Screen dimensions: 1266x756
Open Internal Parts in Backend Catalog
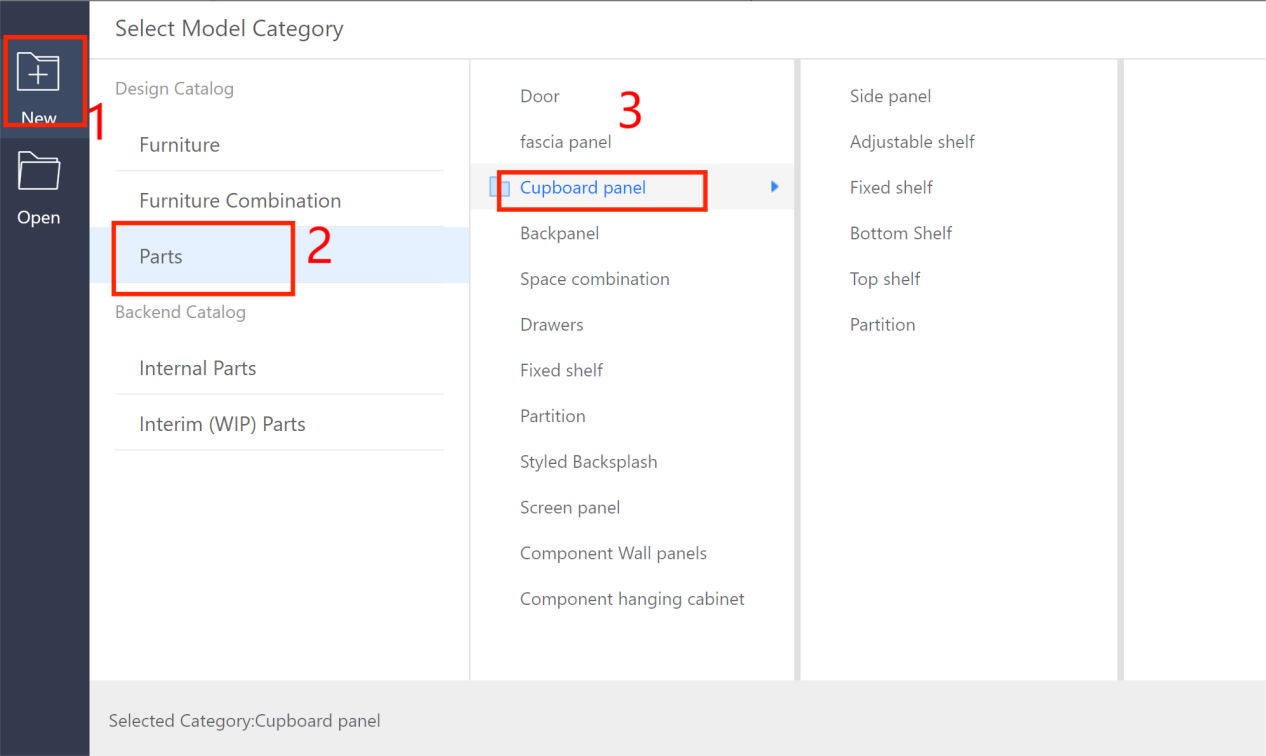(198, 369)
